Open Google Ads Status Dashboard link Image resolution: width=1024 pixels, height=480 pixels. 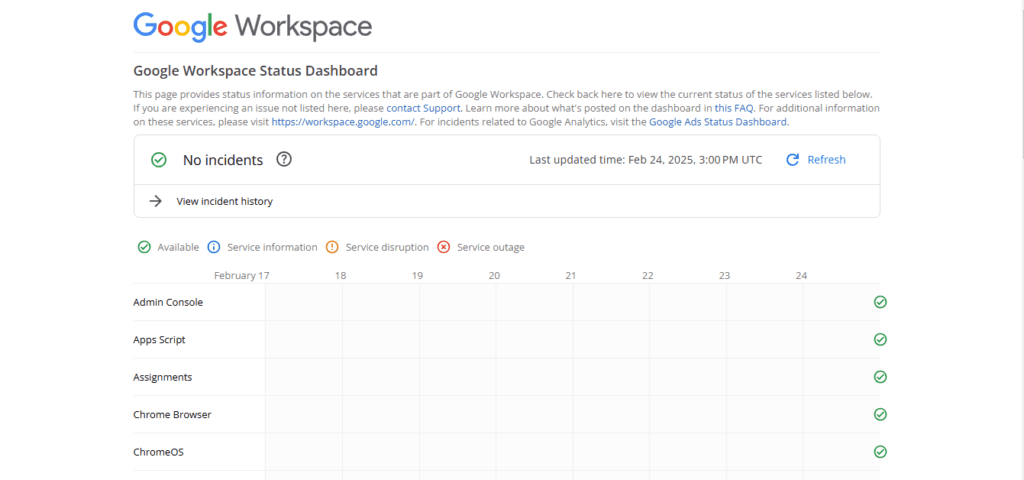click(x=718, y=122)
